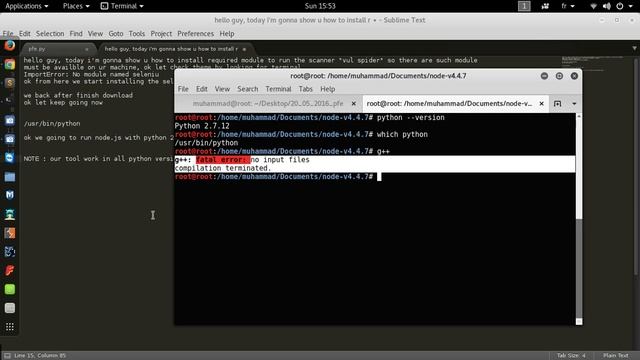This screenshot has height=360, width=640.
Task: Launch the orange Burp Suite dock icon
Action: tap(10, 233)
